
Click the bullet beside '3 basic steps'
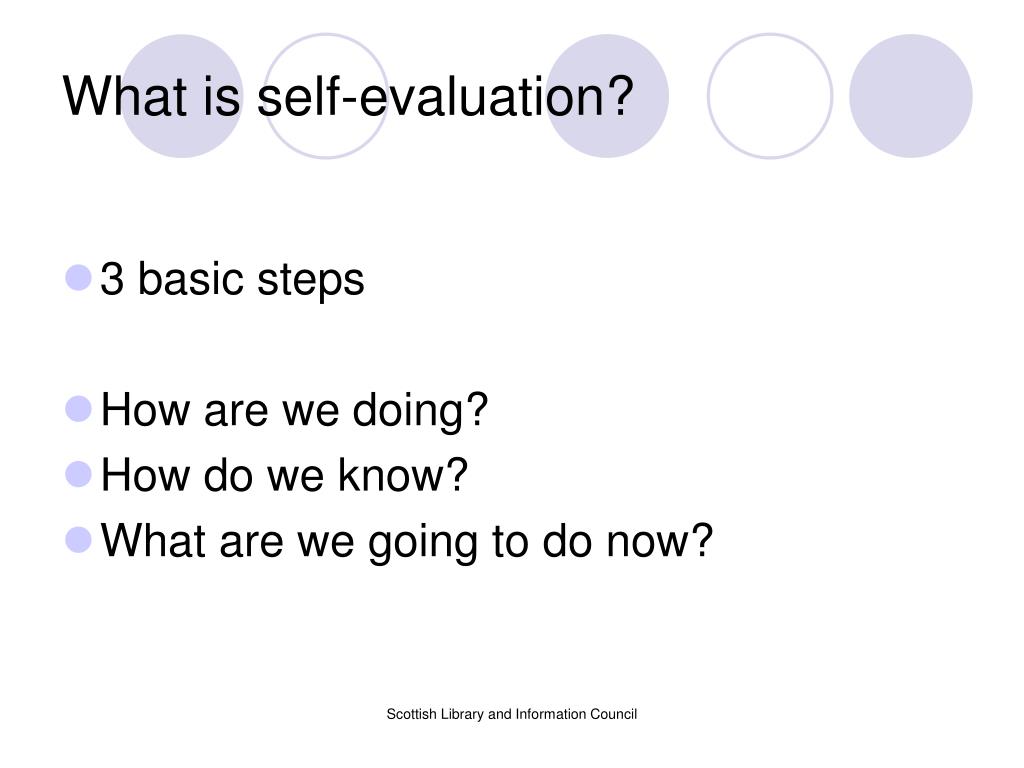(78, 278)
